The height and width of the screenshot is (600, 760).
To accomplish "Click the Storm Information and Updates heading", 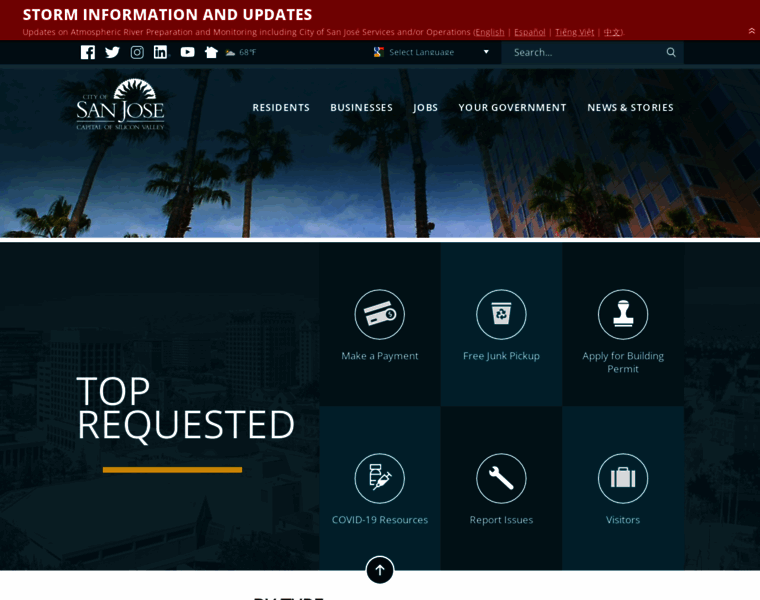I will point(167,15).
